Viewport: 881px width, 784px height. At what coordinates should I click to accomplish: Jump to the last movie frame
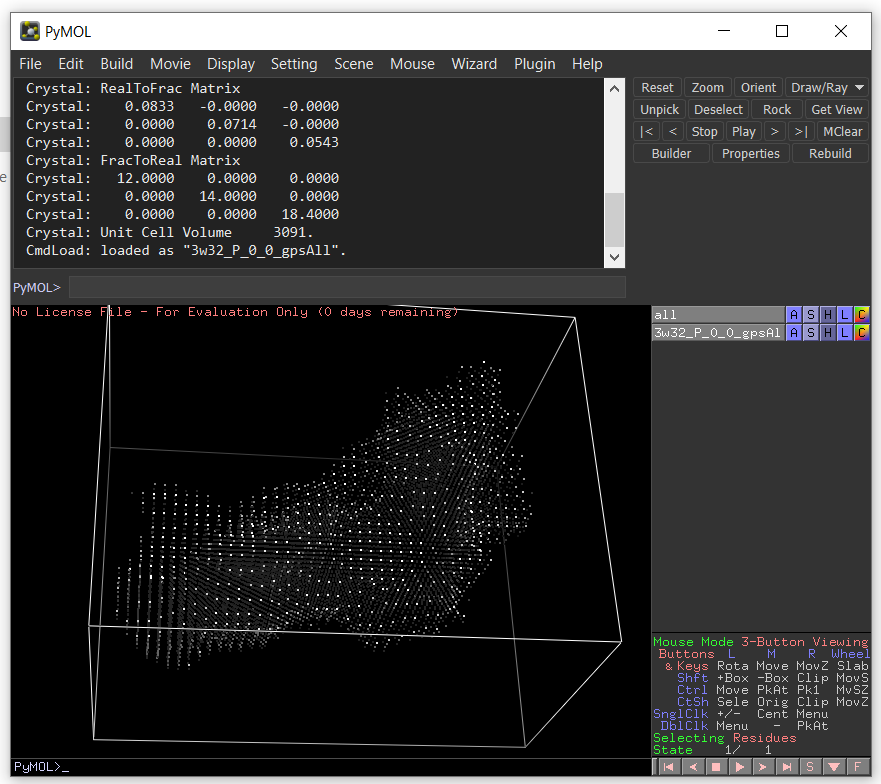click(x=786, y=766)
